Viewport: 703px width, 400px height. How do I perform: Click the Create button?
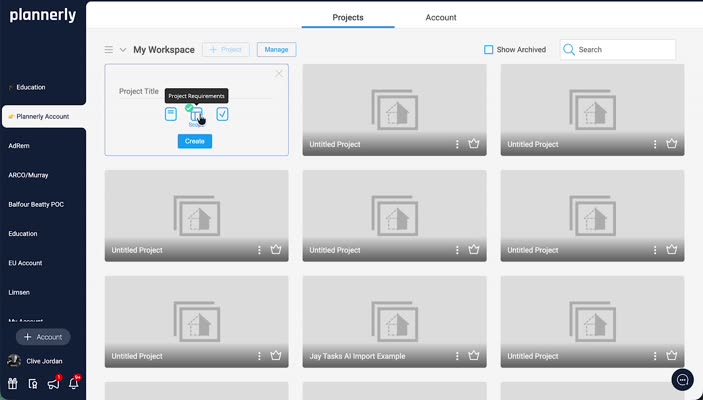(195, 141)
